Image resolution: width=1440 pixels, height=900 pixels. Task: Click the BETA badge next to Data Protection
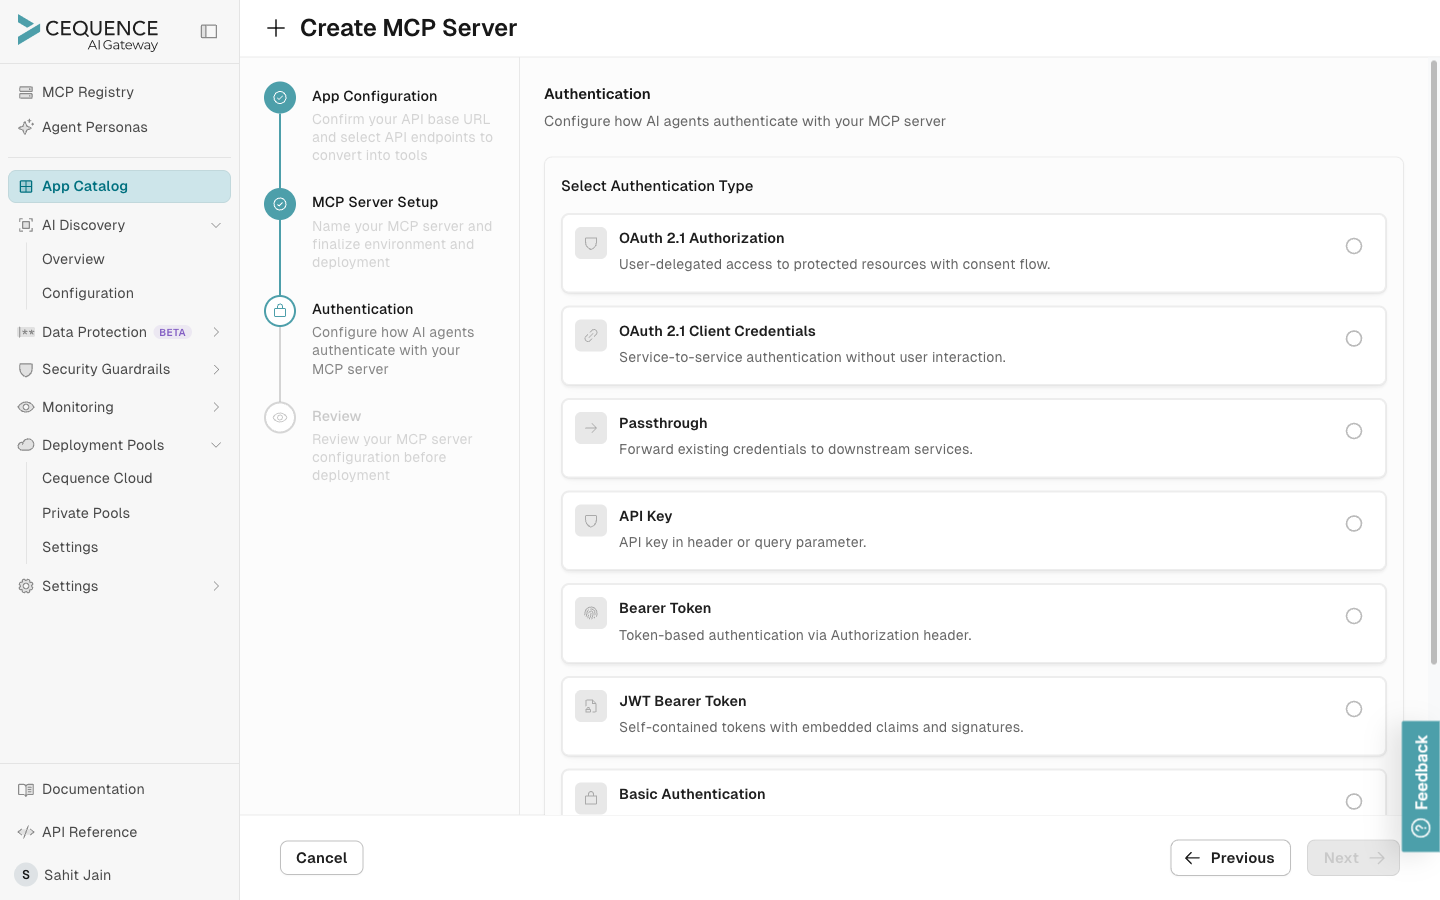coord(172,332)
